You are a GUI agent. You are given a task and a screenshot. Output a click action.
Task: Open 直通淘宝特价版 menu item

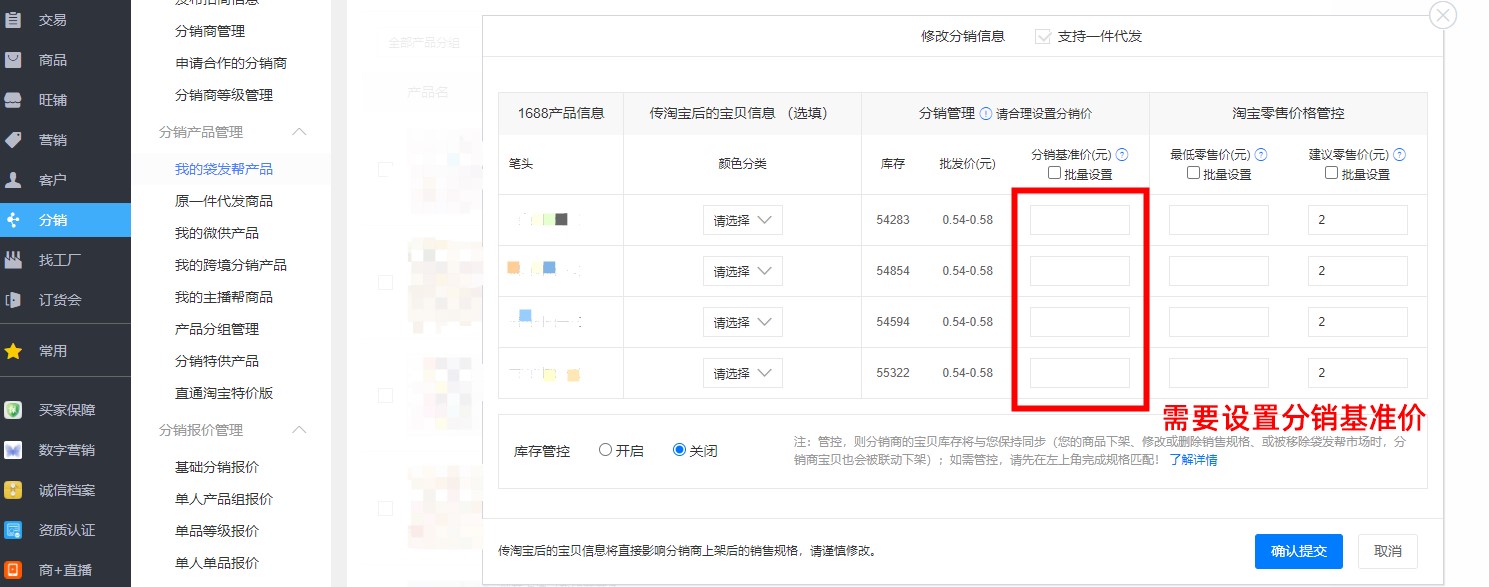point(224,393)
